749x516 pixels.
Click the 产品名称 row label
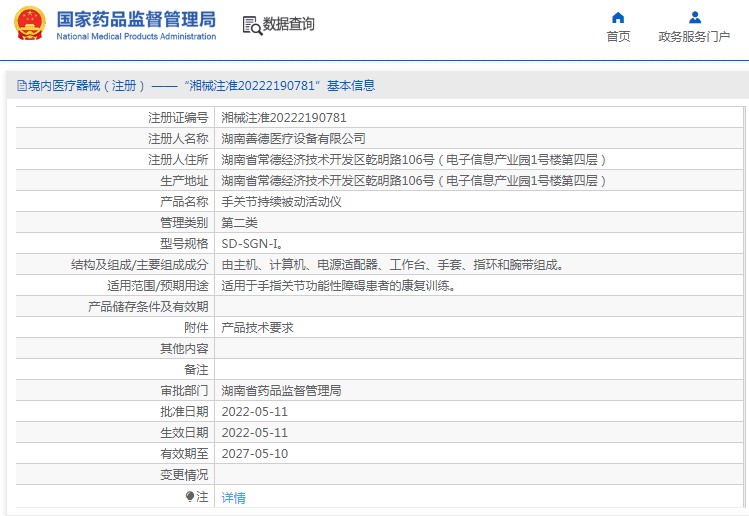(x=184, y=202)
